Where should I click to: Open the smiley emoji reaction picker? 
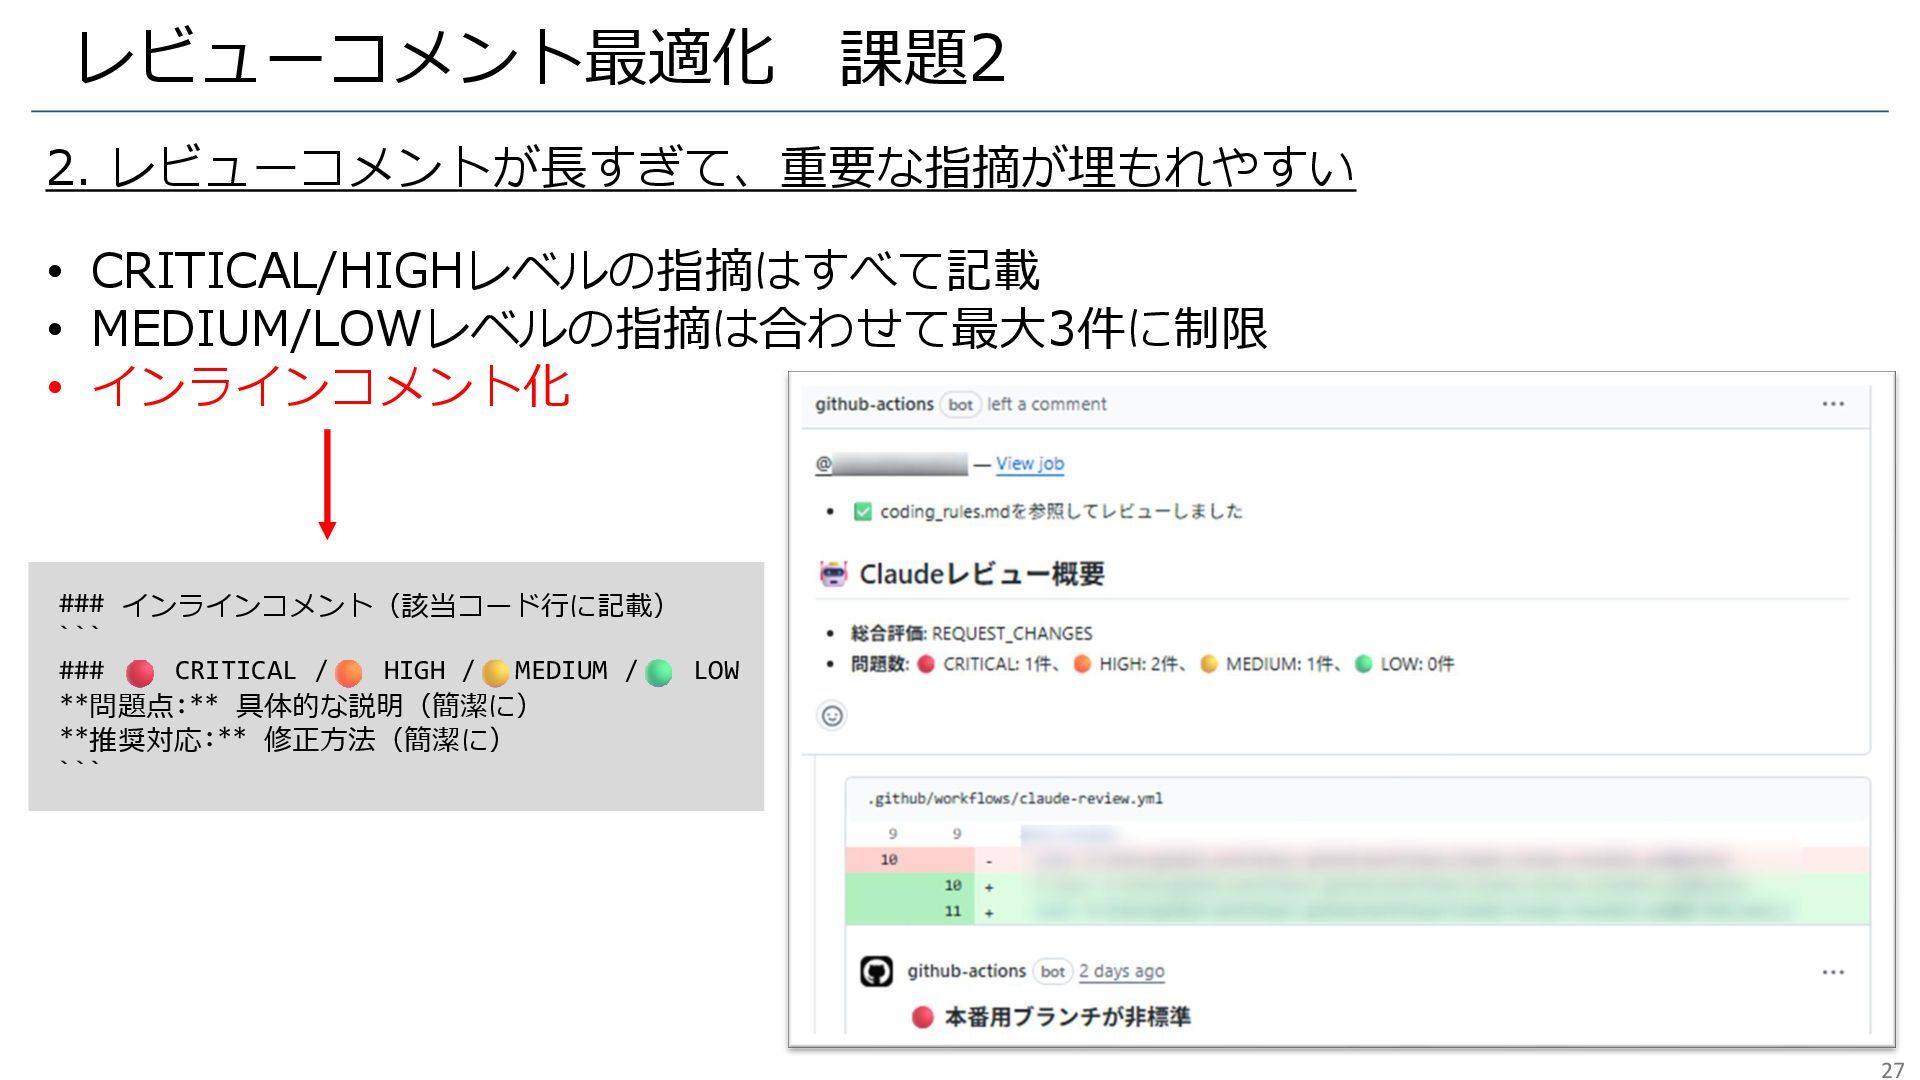(x=832, y=716)
